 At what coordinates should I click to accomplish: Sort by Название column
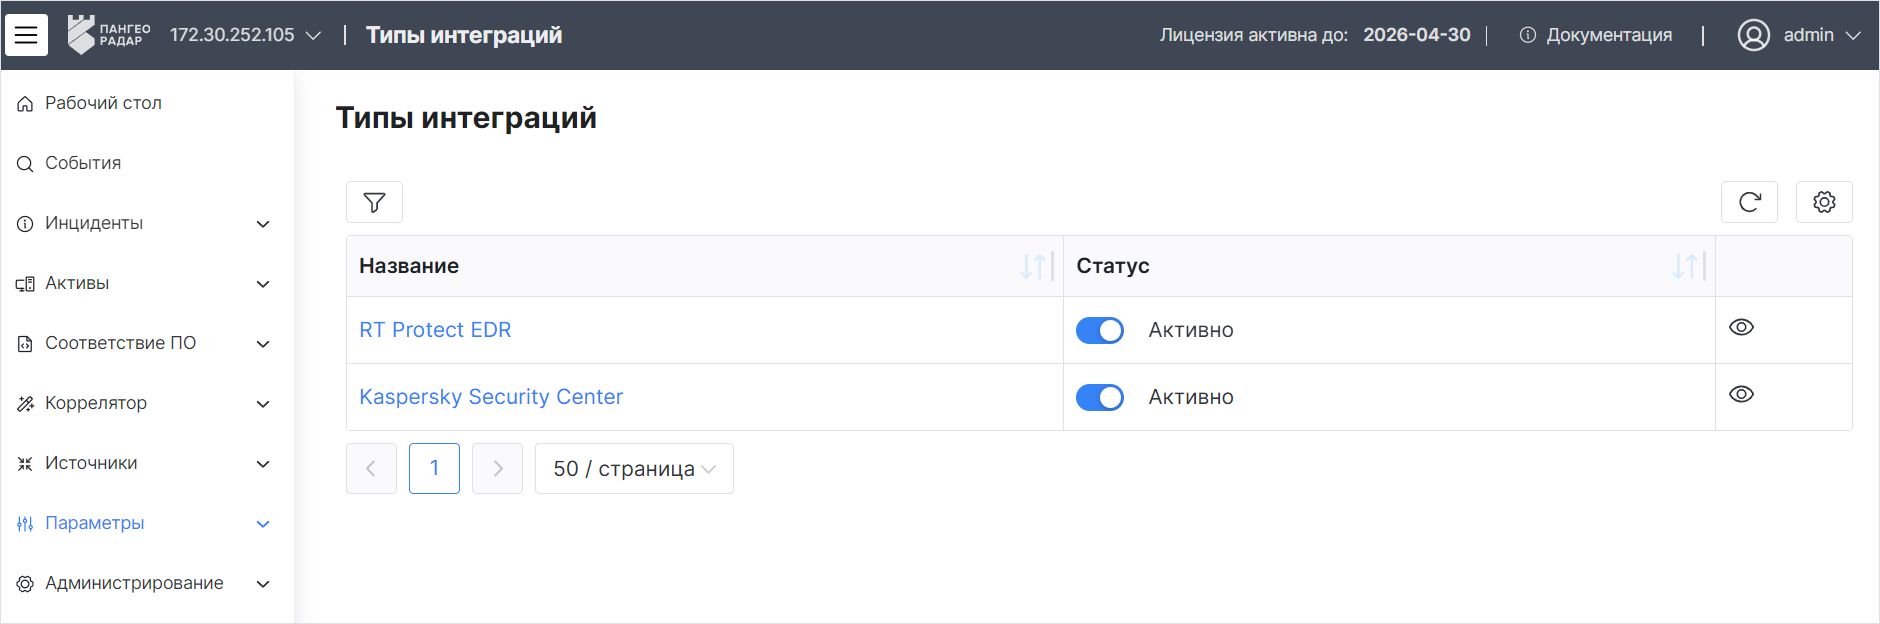tap(1033, 266)
